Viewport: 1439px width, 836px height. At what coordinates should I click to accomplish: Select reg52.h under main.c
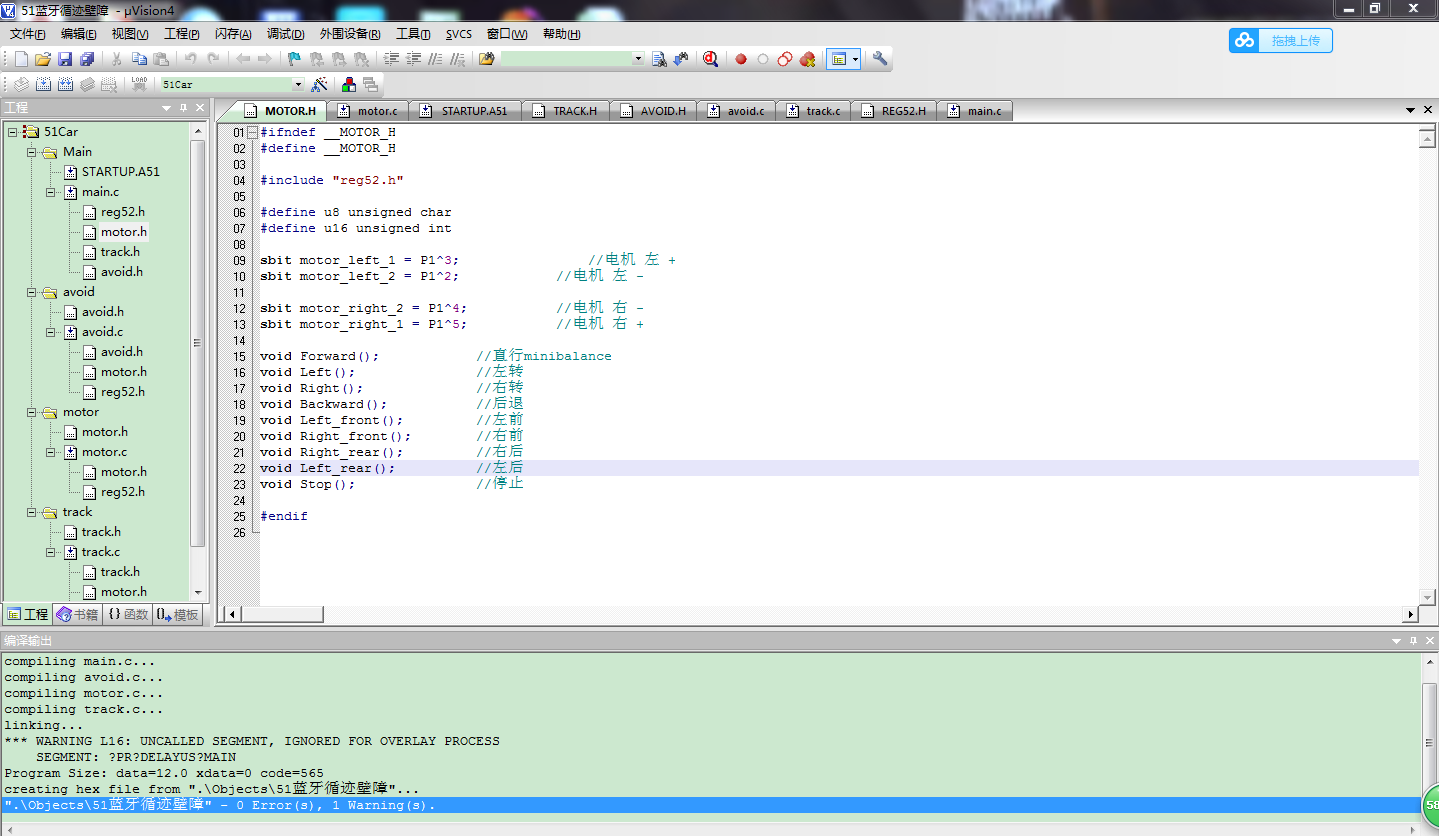coord(122,212)
